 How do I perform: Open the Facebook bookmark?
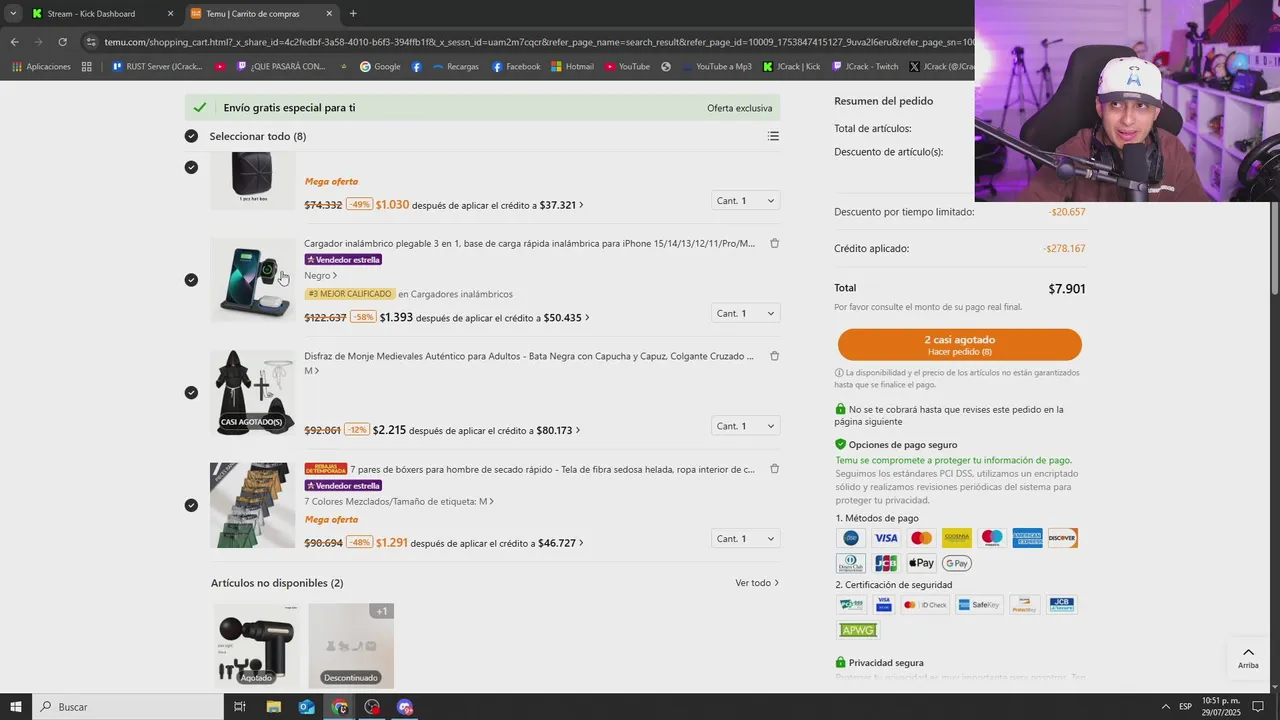[516, 67]
